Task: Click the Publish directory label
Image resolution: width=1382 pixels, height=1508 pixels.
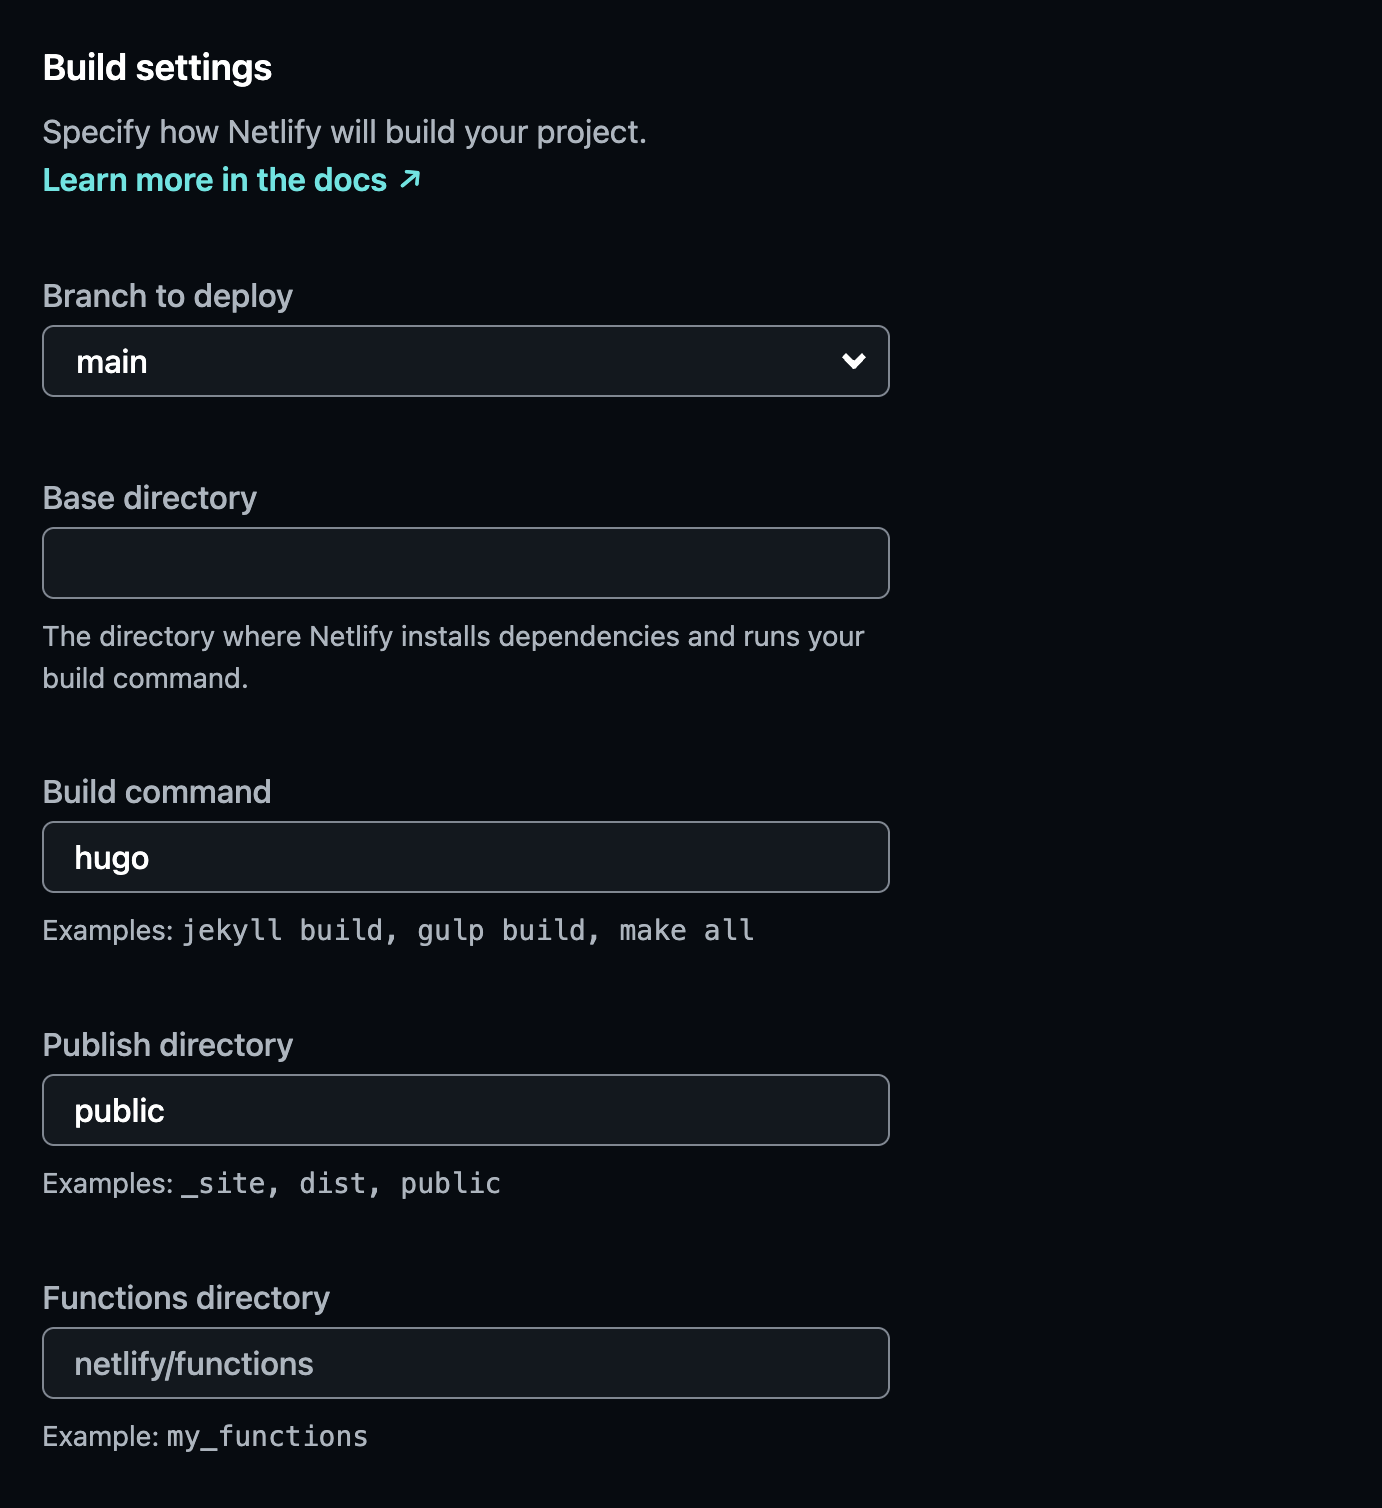Action: pos(168,1045)
